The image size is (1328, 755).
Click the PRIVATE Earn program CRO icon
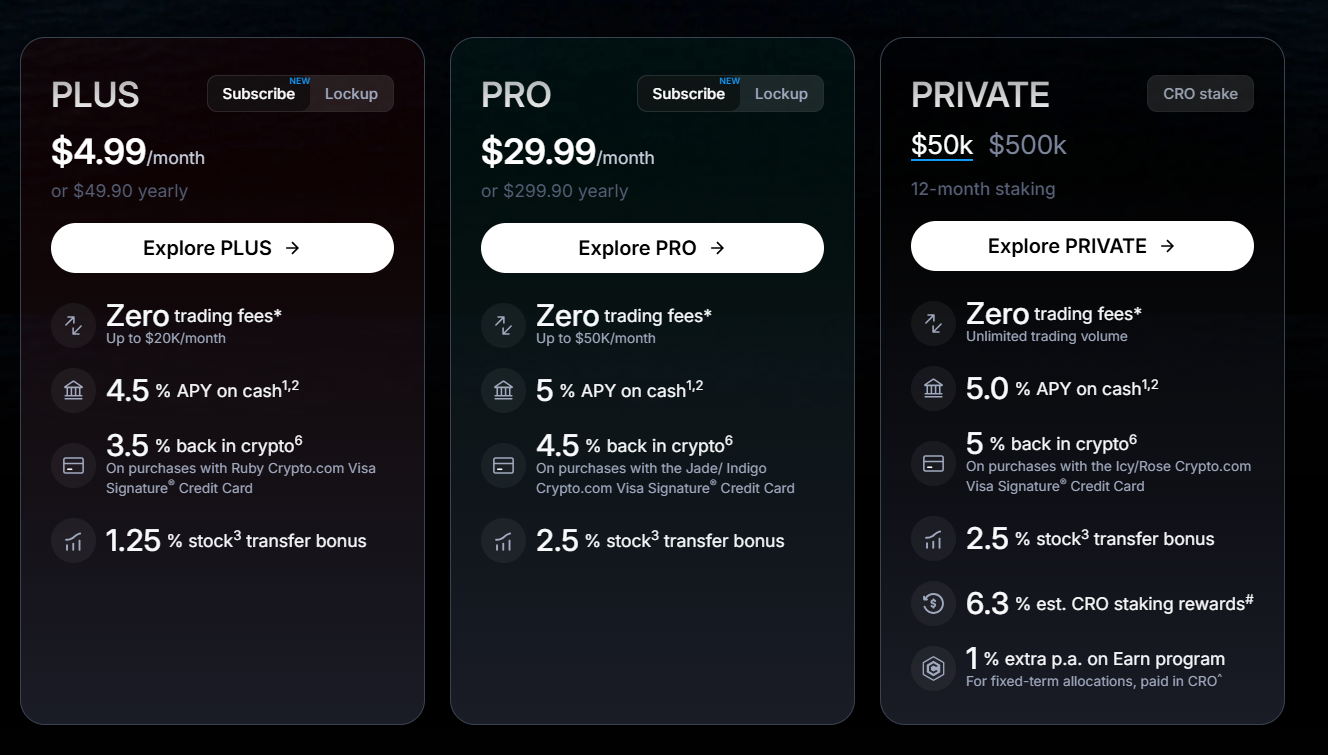click(x=933, y=669)
